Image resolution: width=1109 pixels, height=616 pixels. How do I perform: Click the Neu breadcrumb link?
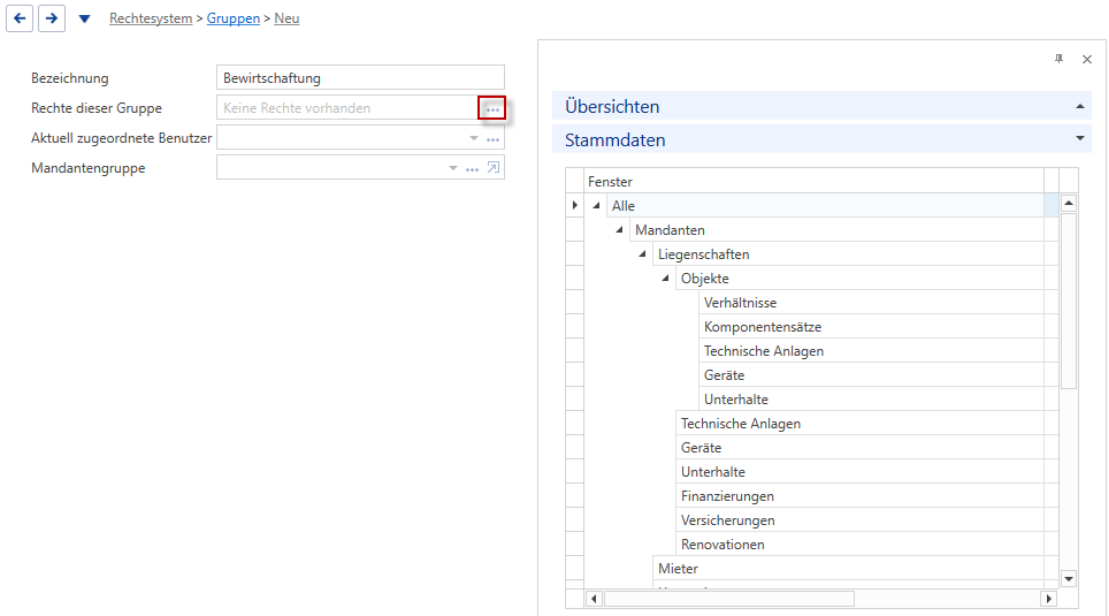point(286,18)
